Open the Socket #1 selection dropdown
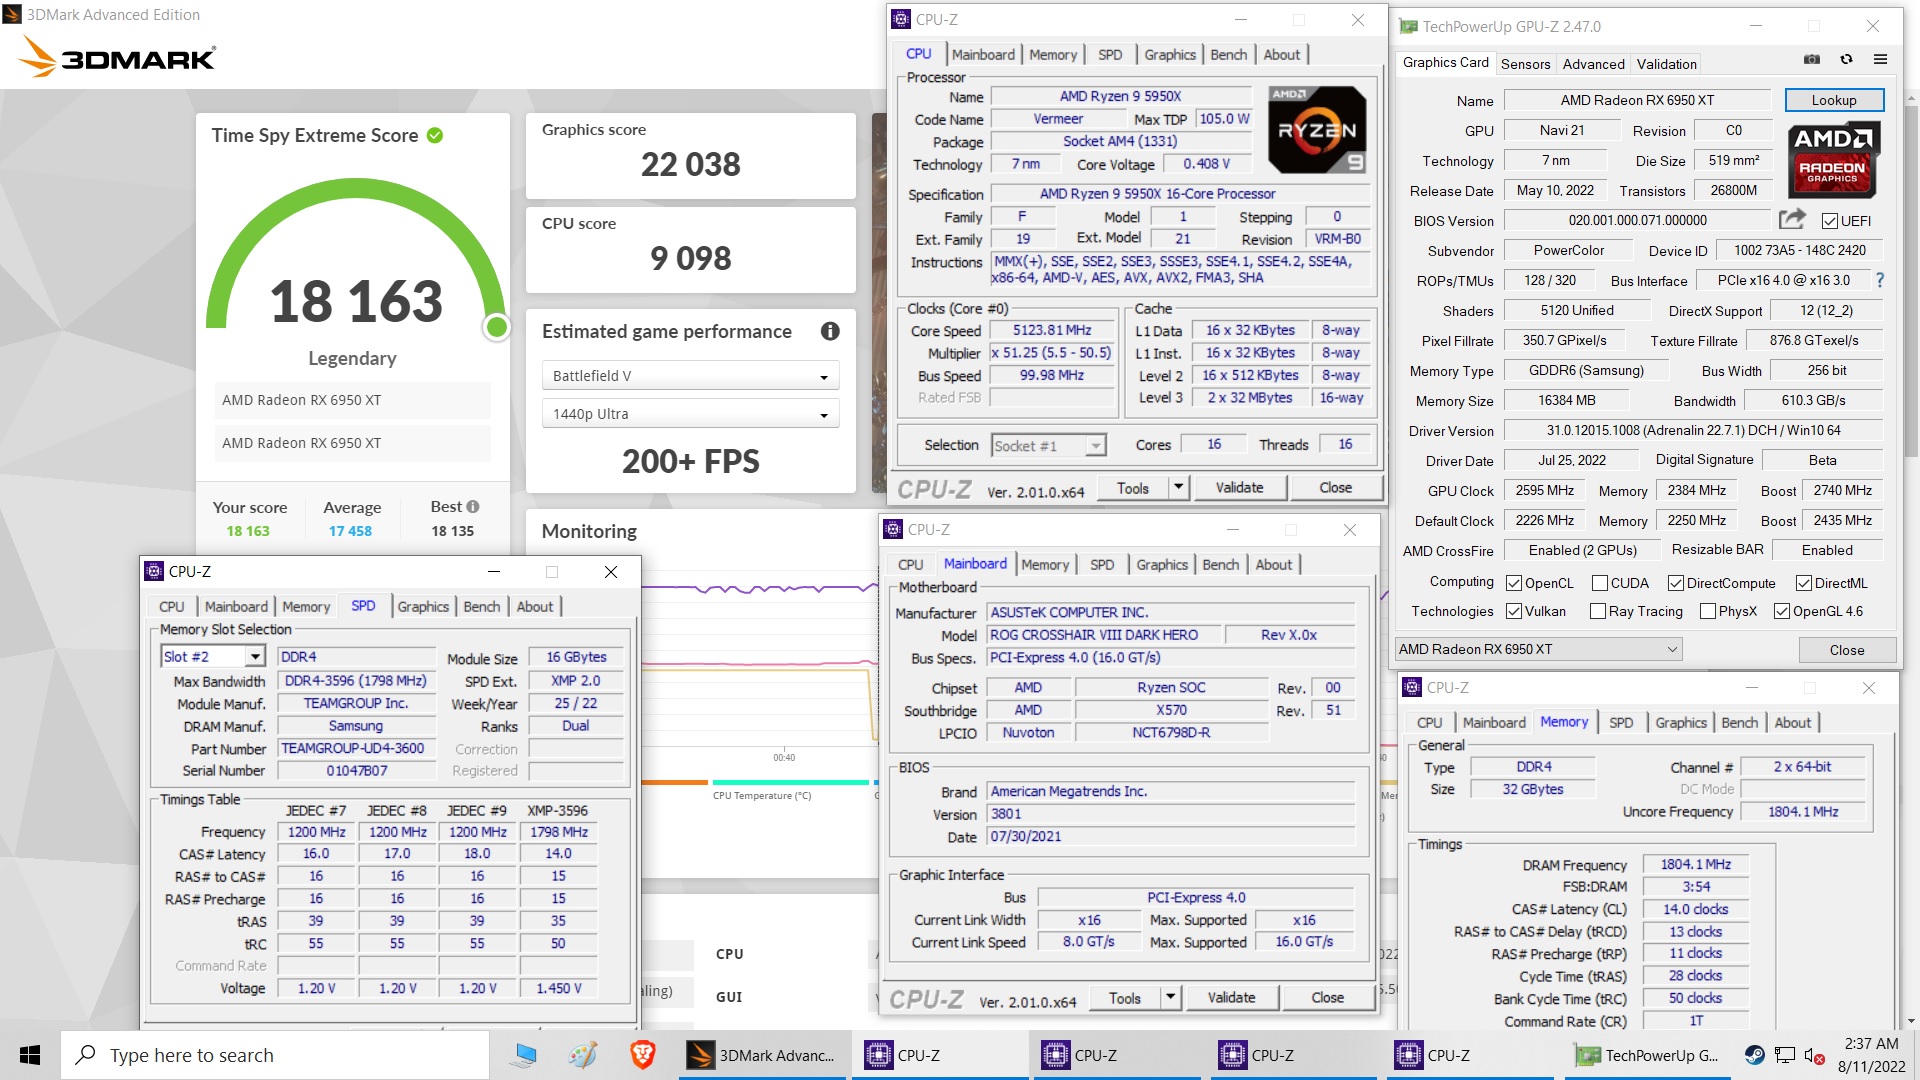1920x1080 pixels. [x=1049, y=446]
